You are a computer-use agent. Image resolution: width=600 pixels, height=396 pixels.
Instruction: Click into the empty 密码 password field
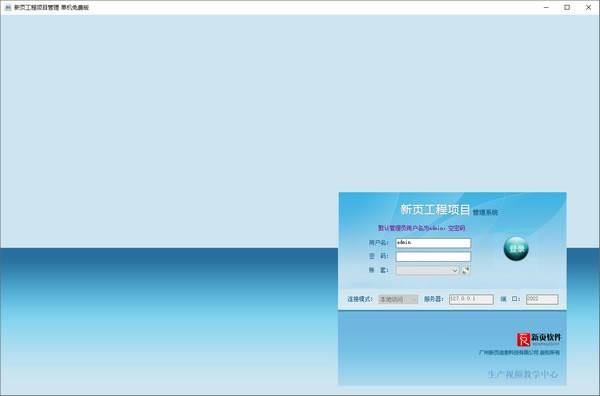coord(433,256)
